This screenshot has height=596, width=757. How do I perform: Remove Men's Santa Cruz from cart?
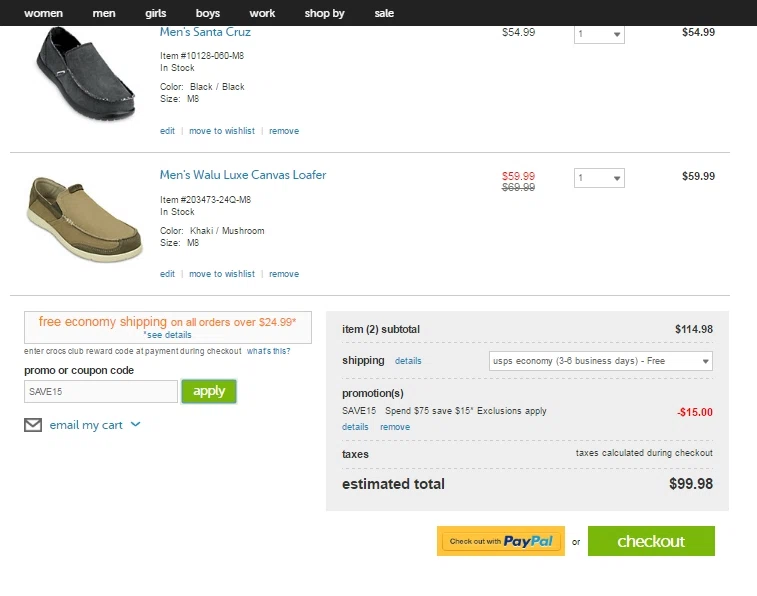point(284,131)
